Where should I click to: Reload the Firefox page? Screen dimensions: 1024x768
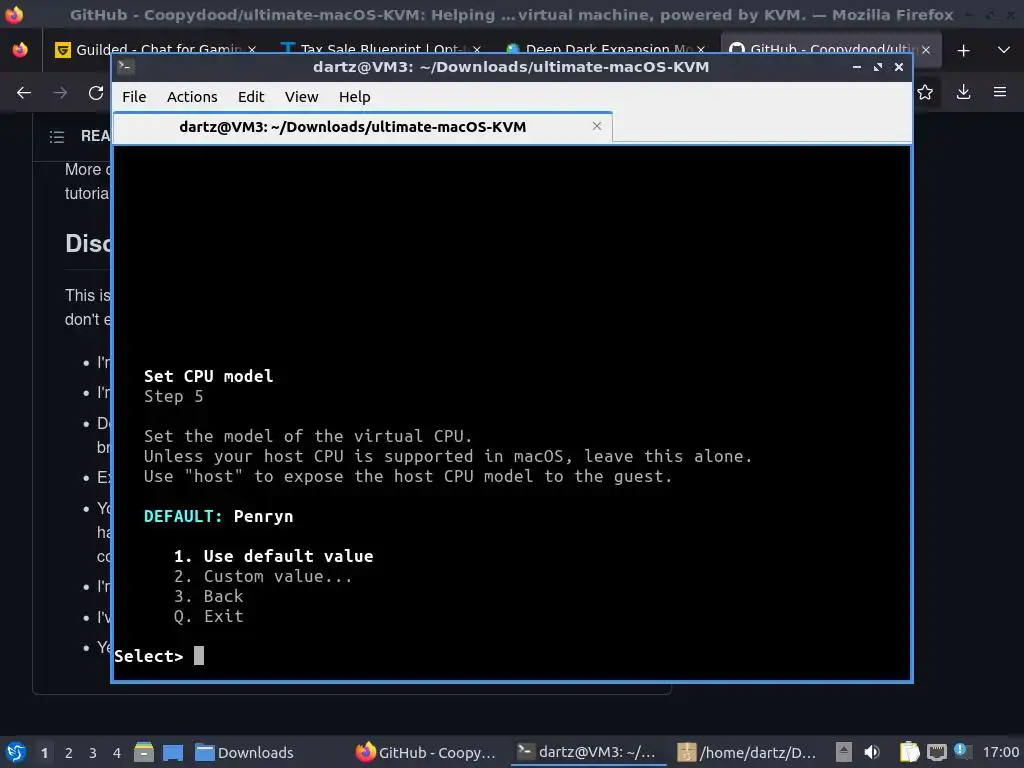(x=96, y=93)
